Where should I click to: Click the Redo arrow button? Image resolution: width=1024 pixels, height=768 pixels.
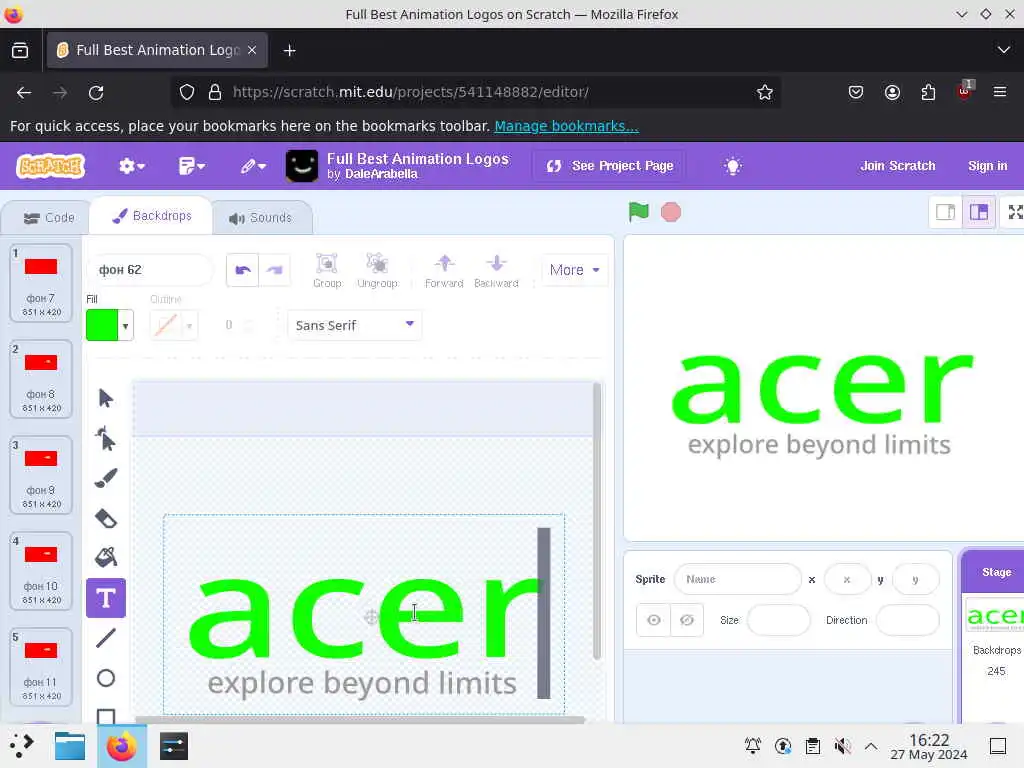(275, 270)
